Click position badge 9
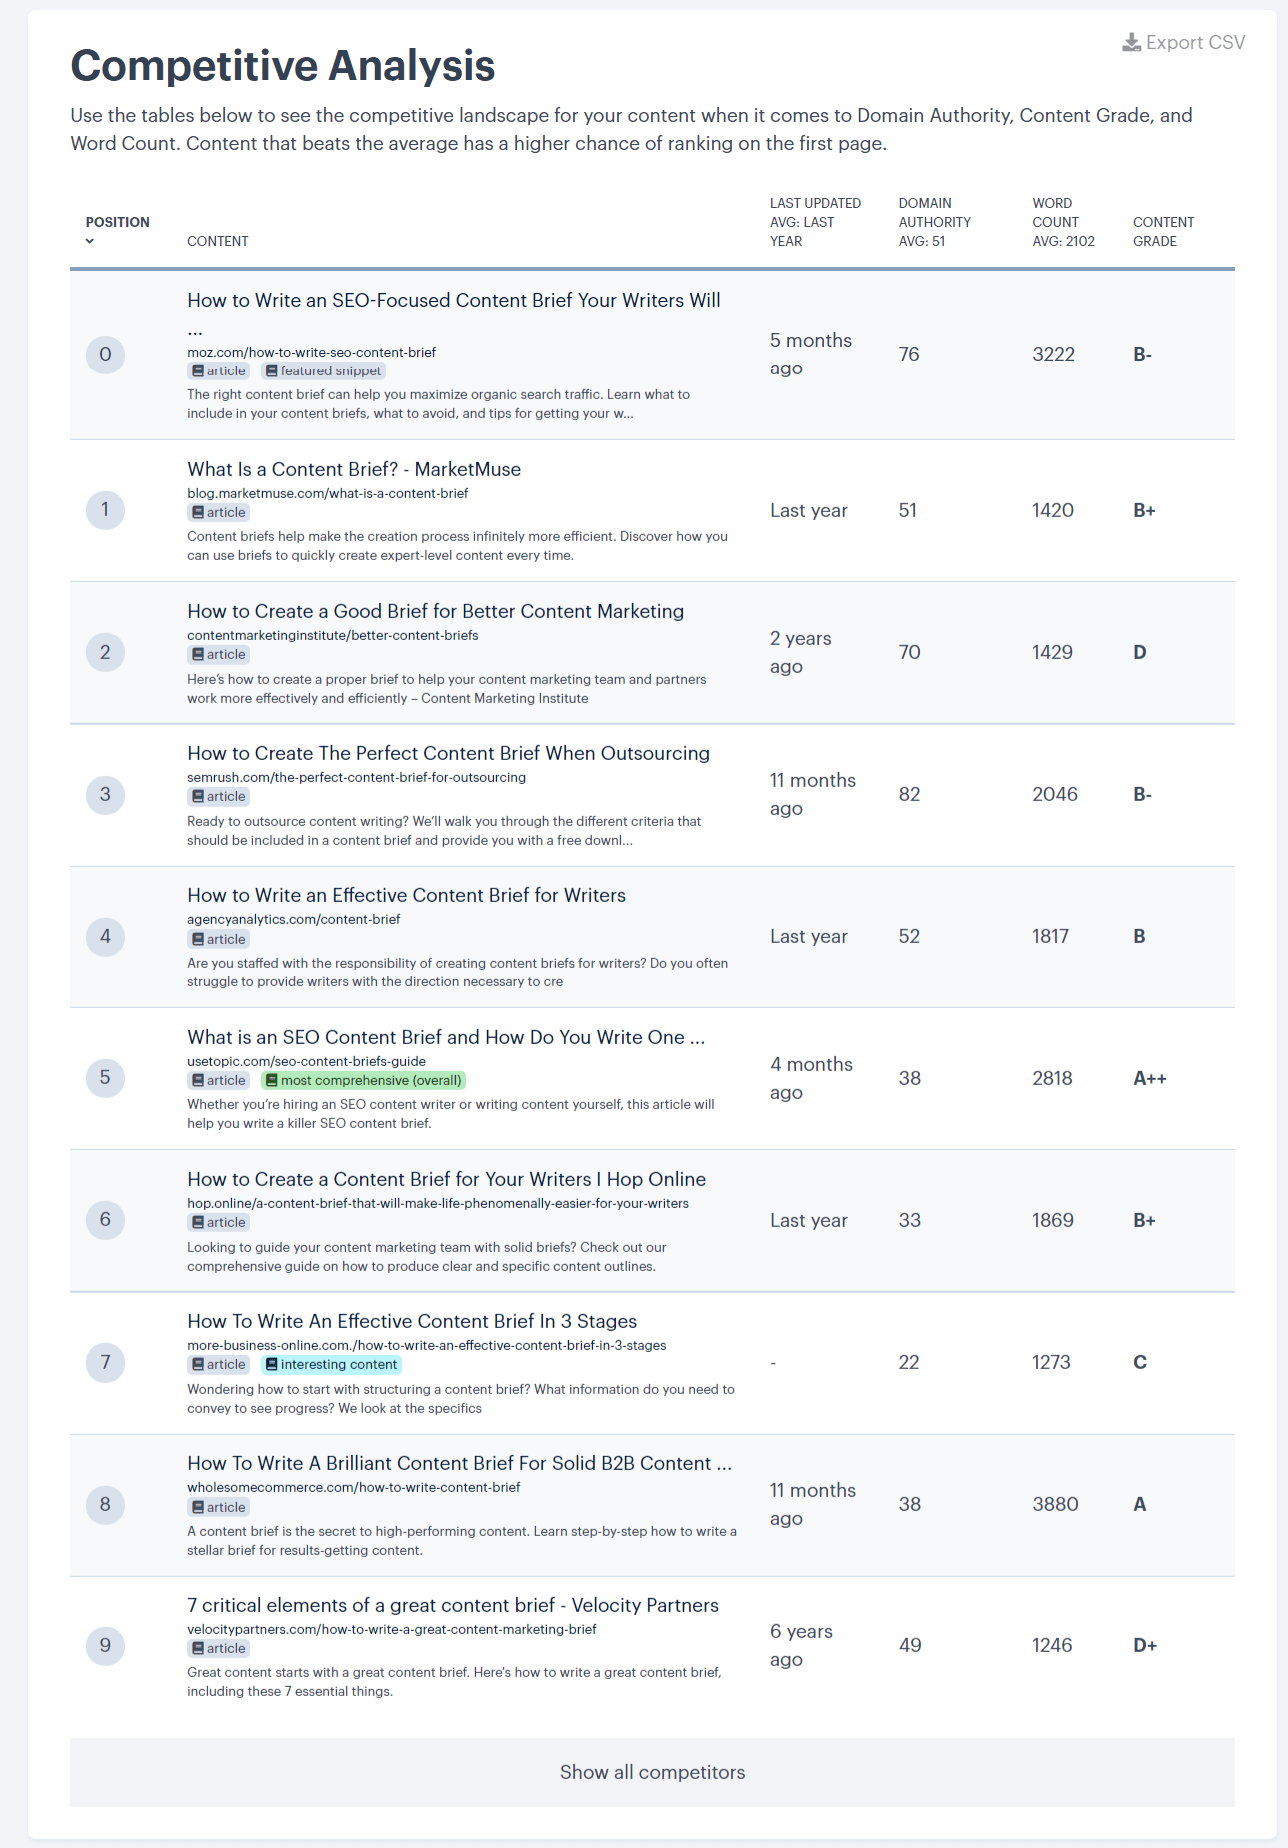Screen dimensions: 1288x1848 point(105,1645)
